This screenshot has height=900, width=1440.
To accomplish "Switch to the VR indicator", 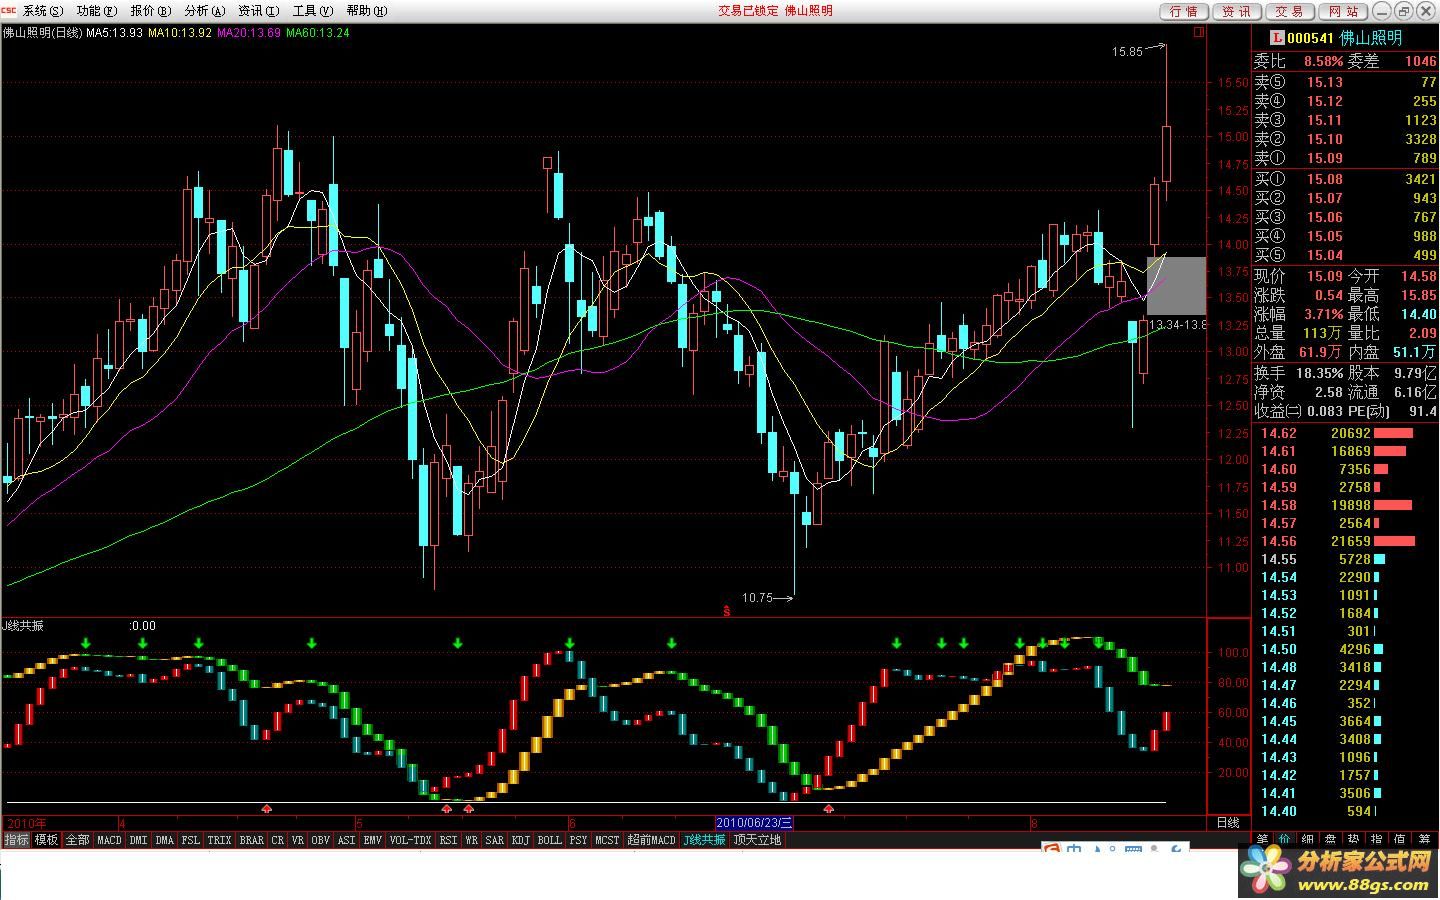I will [297, 840].
